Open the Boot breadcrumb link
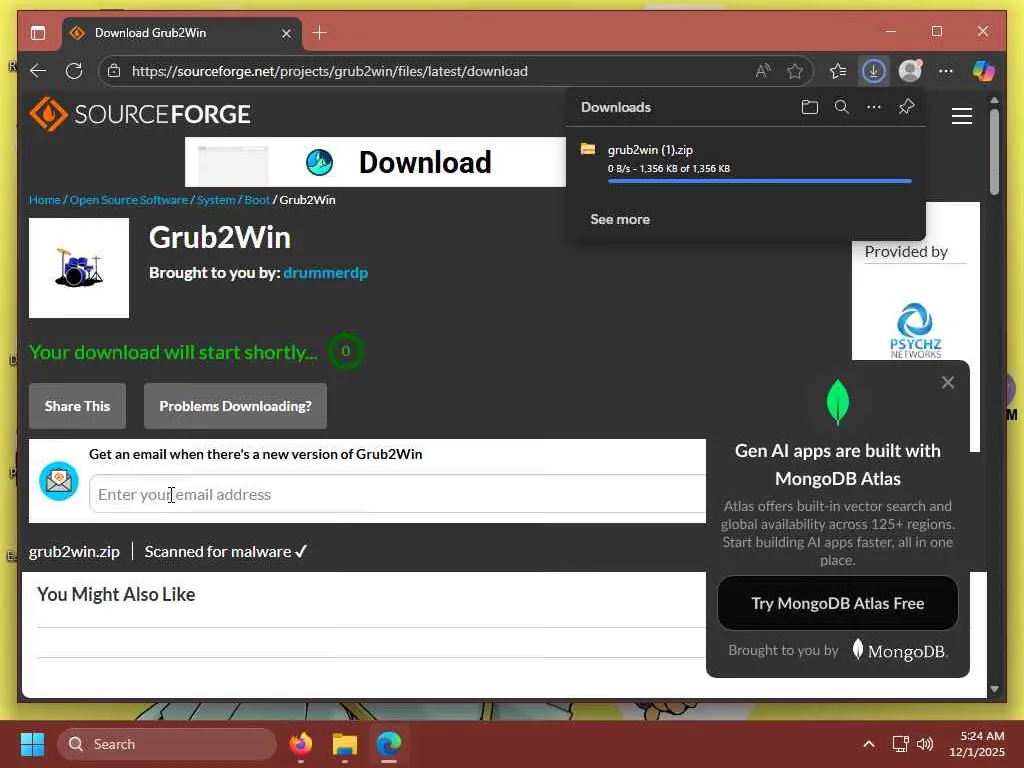1024x768 pixels. [x=257, y=200]
